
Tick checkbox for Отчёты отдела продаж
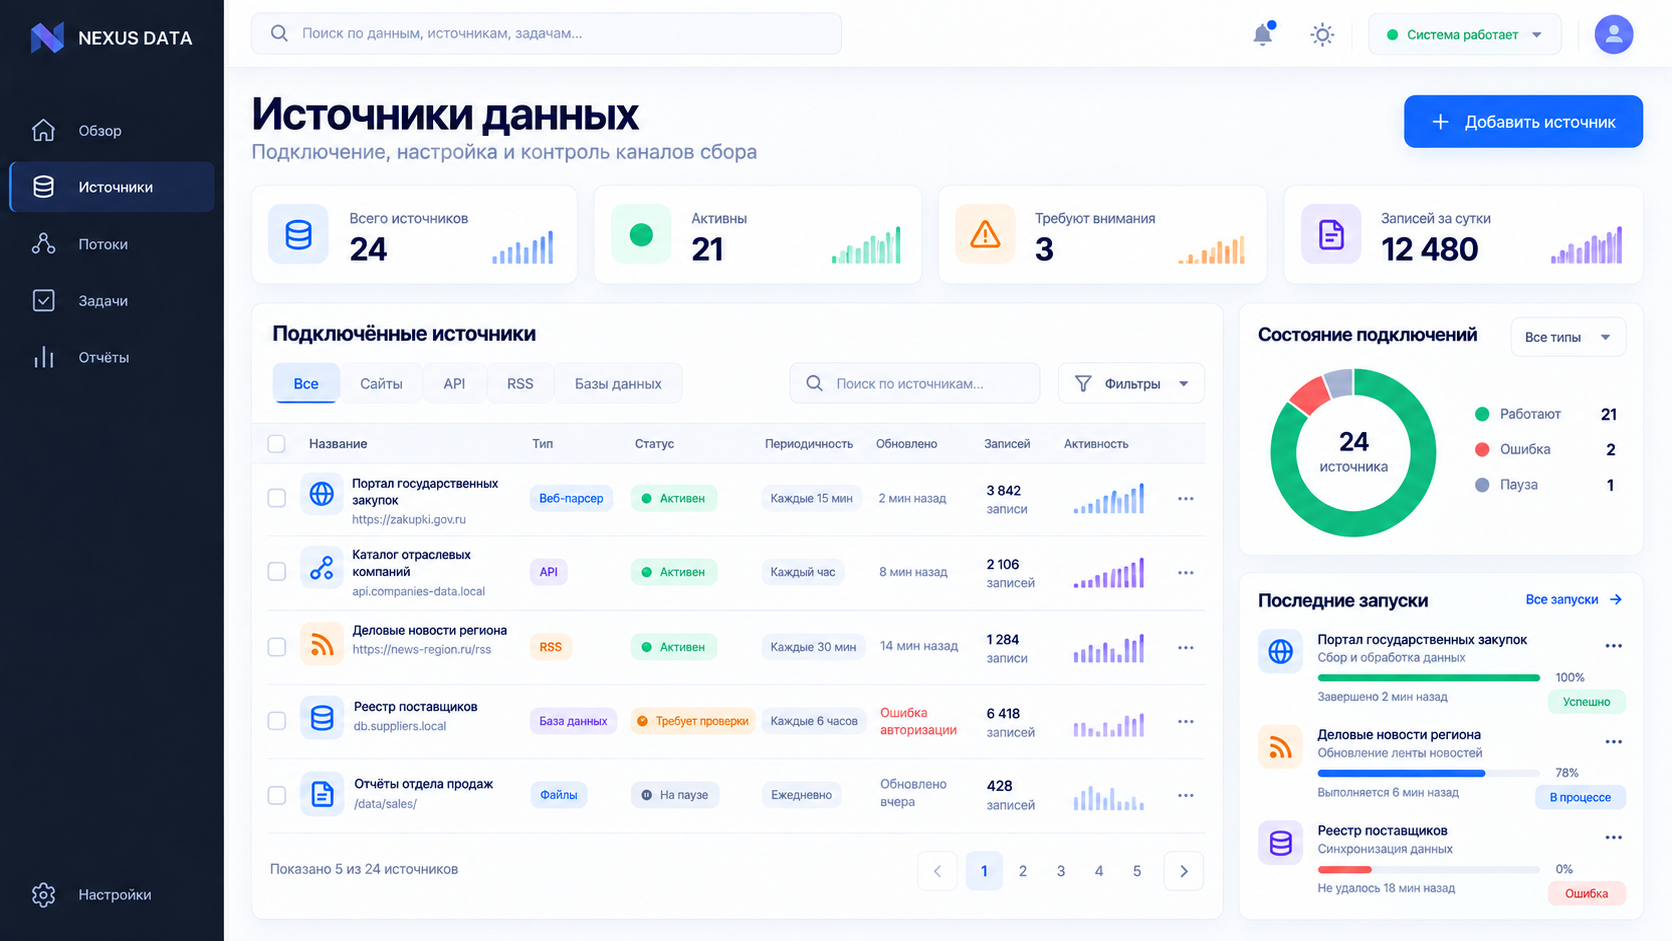point(277,795)
